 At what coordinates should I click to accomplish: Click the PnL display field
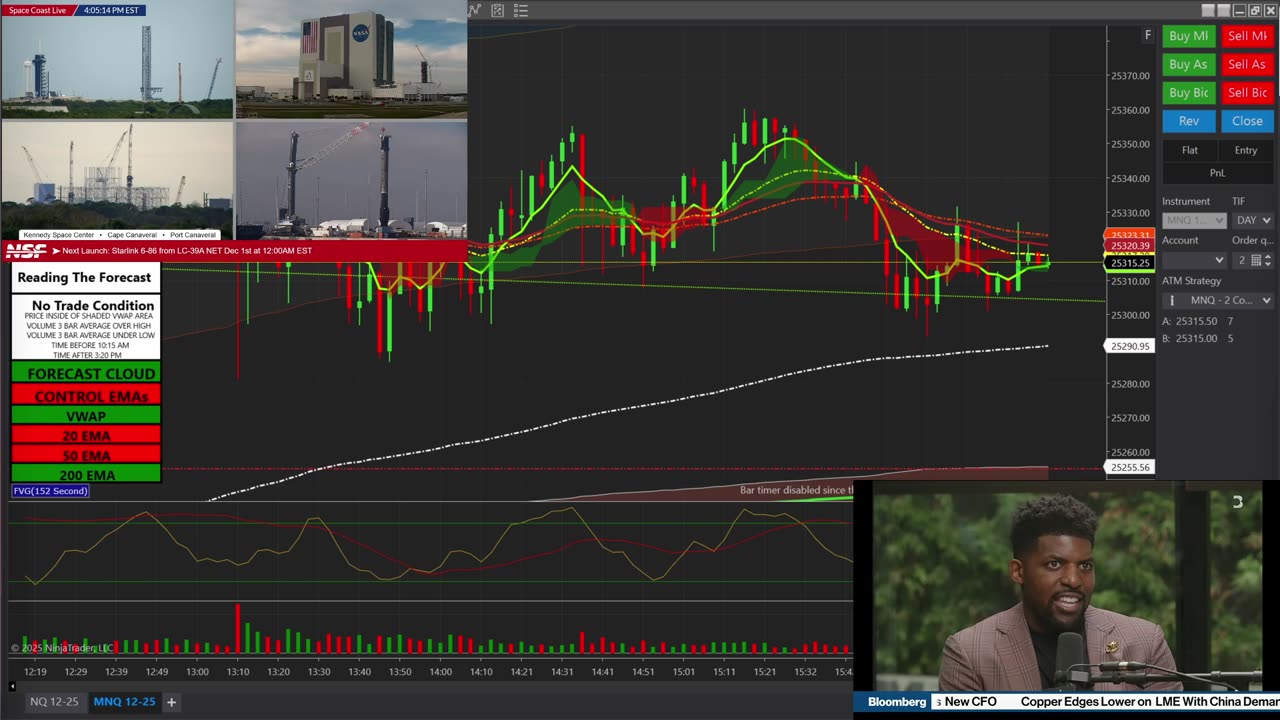tap(1217, 173)
